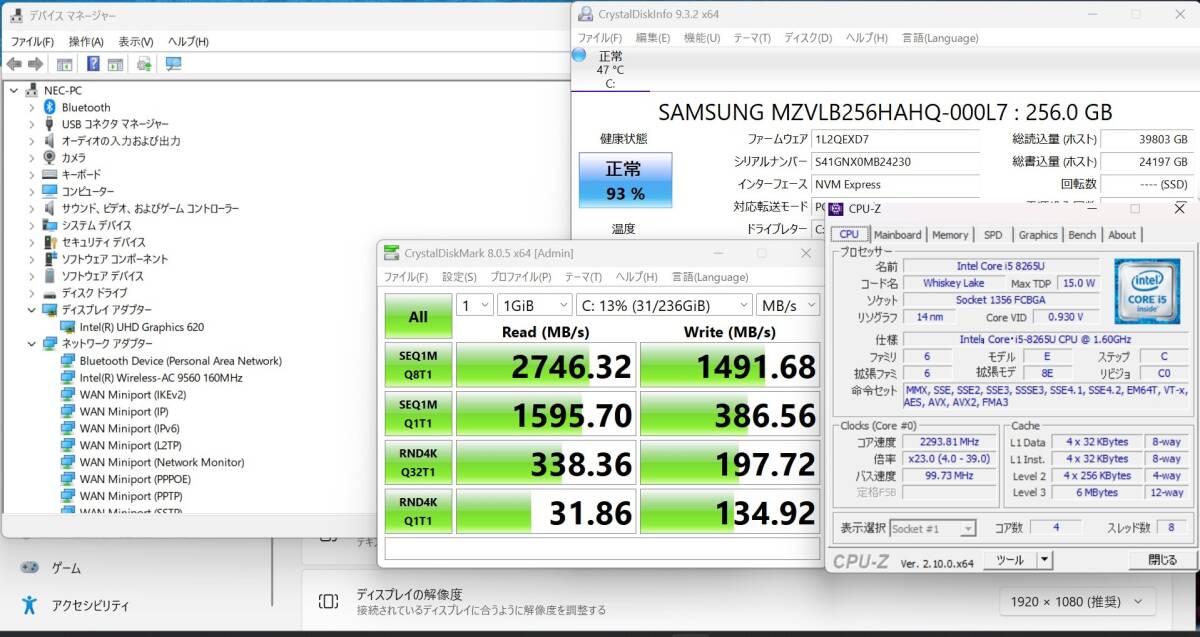The width and height of the screenshot is (1200, 637).
Task: Open 機能(O) menu in CrystalDiskInfo
Action: pos(702,38)
